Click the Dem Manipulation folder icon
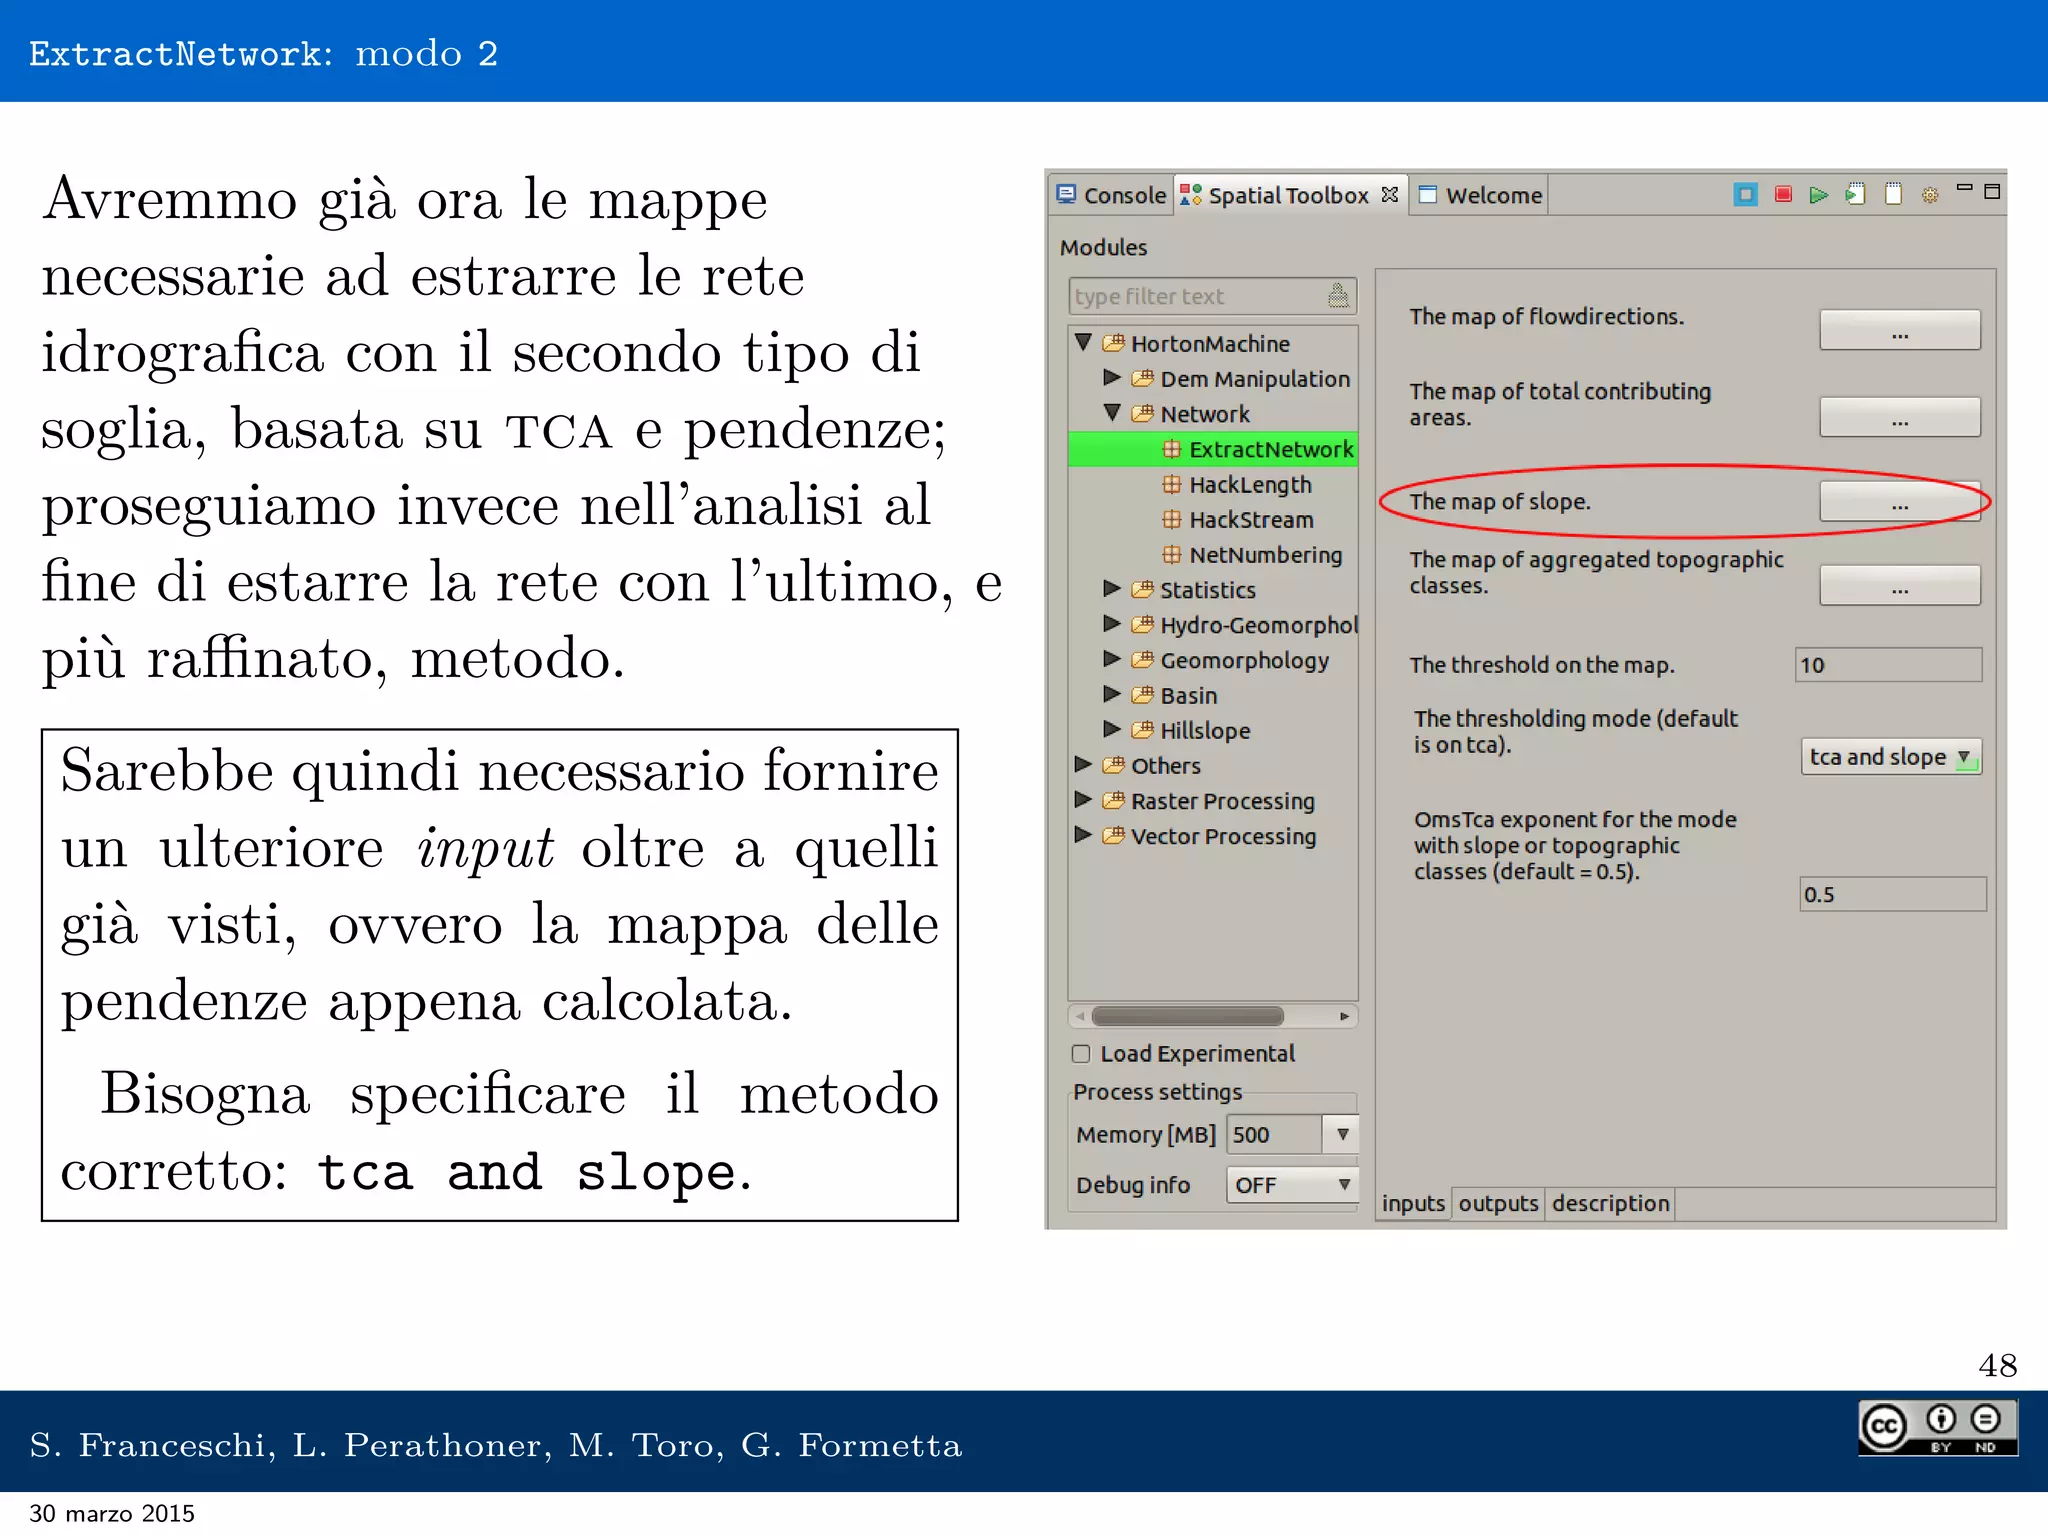The width and height of the screenshot is (2048, 1536). point(1143,378)
